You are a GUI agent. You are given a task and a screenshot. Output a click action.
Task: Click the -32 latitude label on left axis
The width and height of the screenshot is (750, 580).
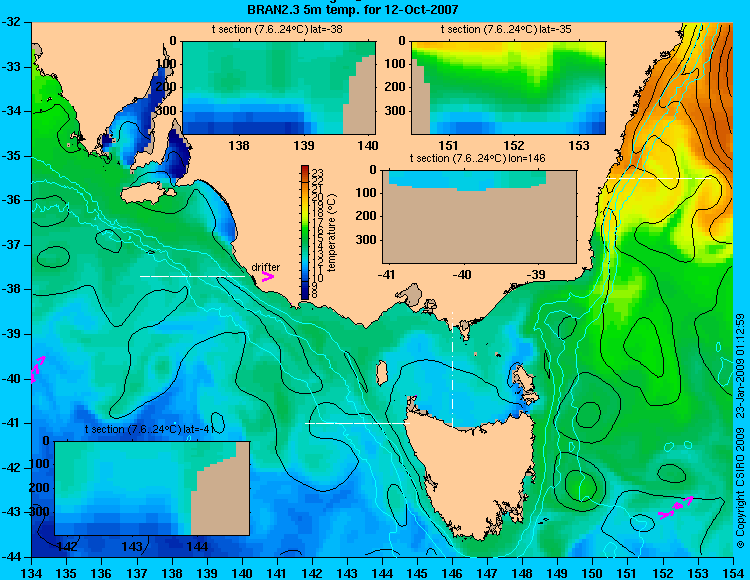tap(11, 22)
